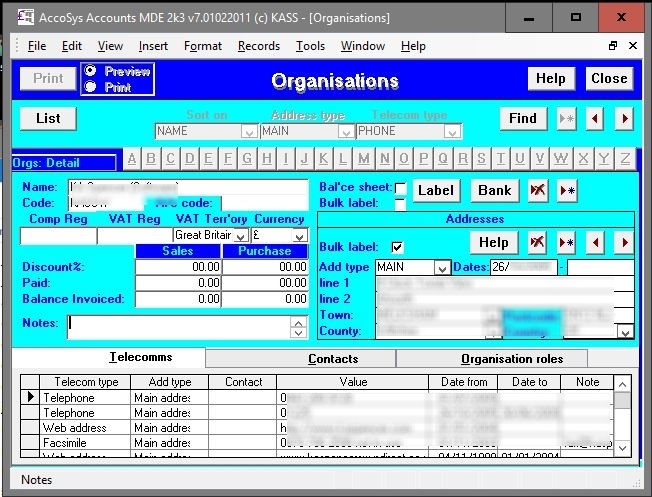Filter organisations by letter P
The width and height of the screenshot is (652, 497).
pos(423,158)
